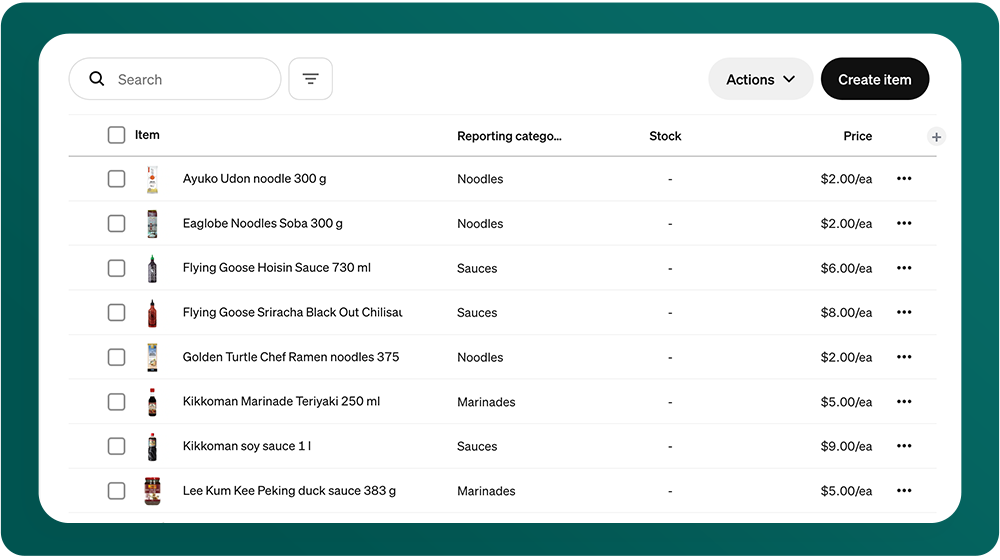Expand the Actions dropdown
The width and height of the screenshot is (1000, 560).
(x=760, y=79)
